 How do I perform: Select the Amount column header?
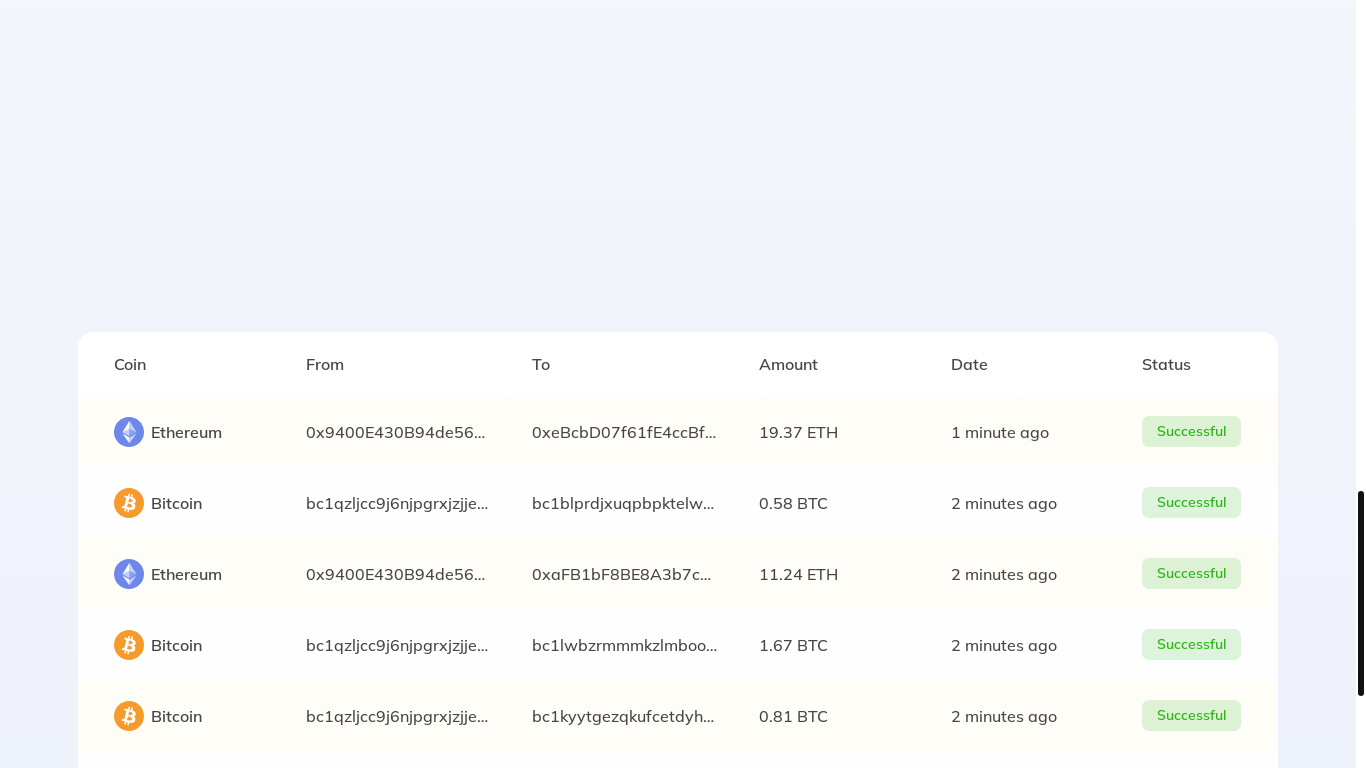tap(788, 365)
